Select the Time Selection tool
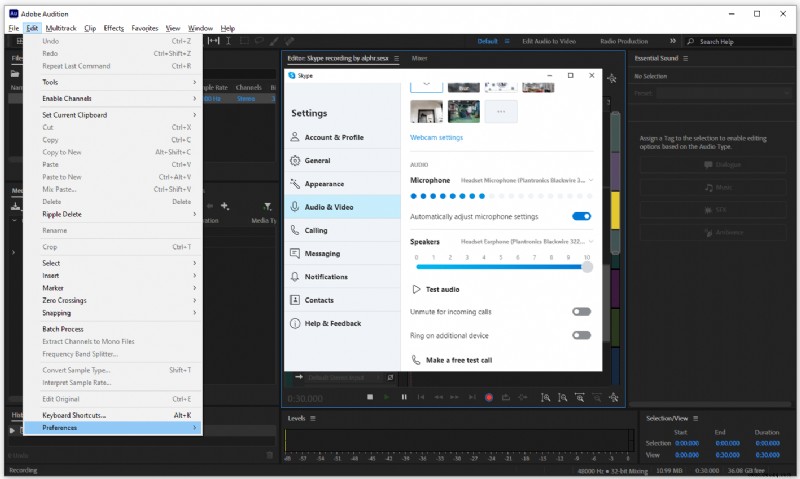 [x=228, y=41]
